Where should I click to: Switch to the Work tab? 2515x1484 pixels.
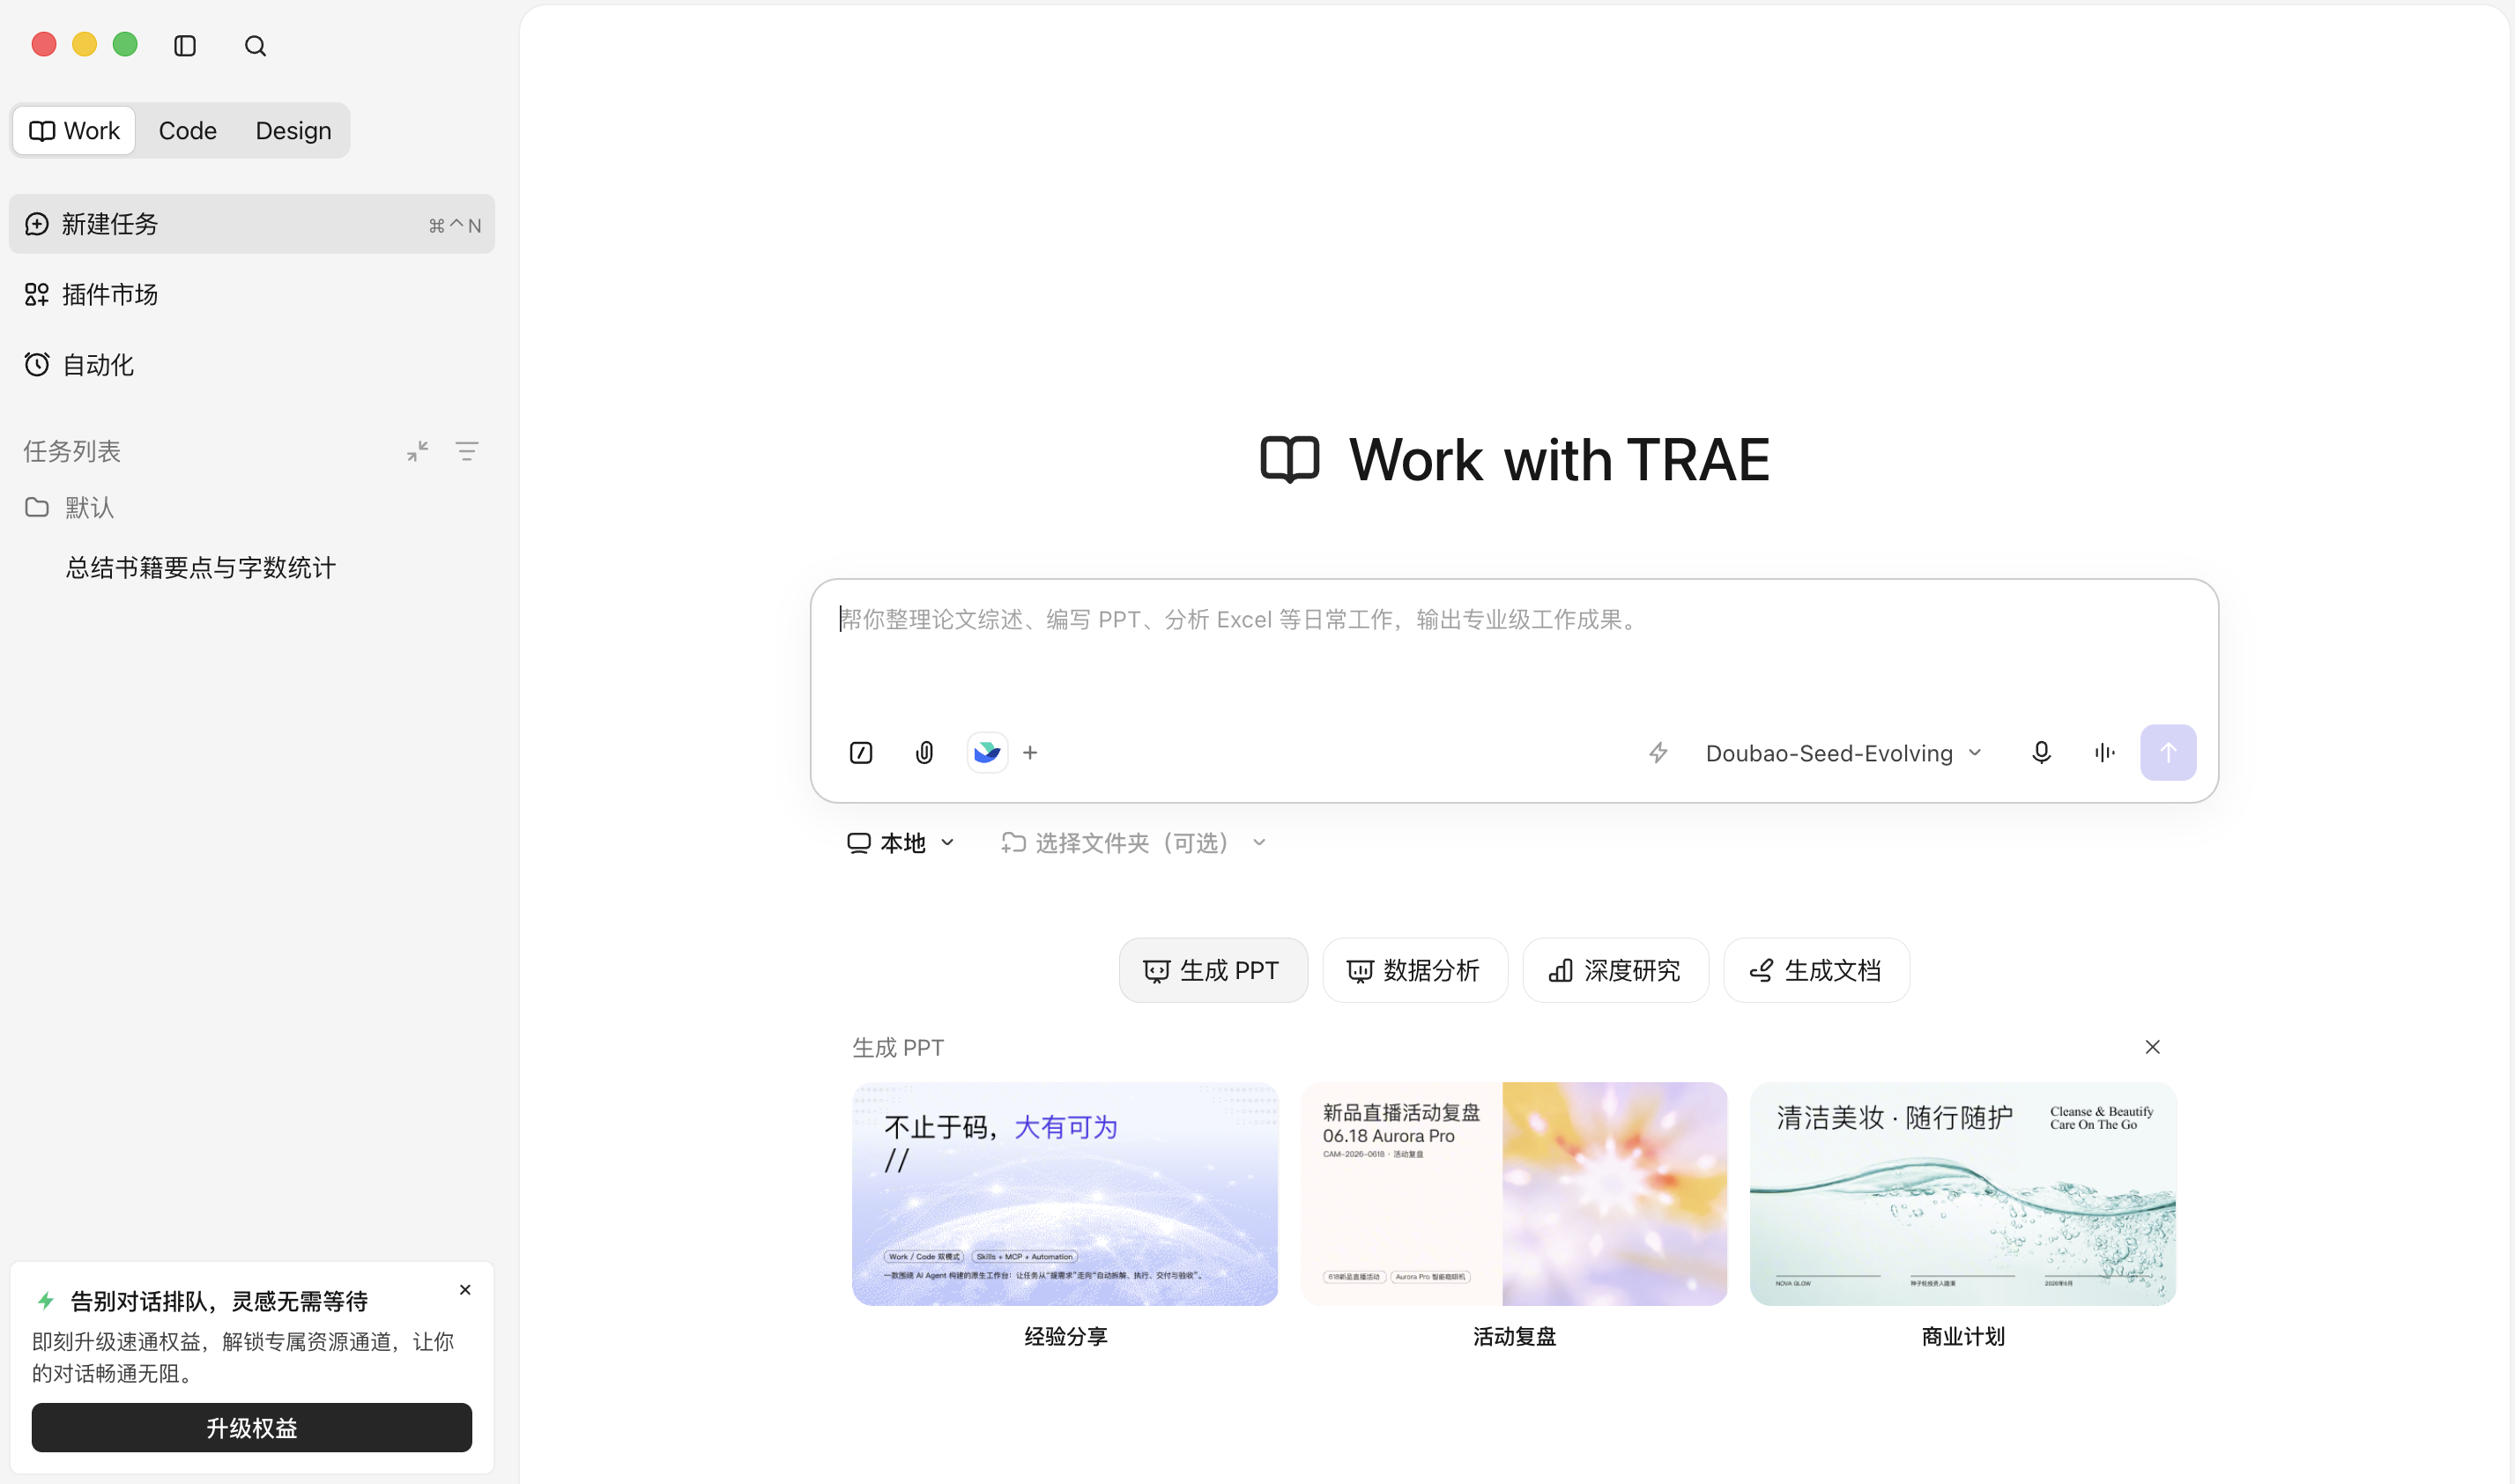75,131
